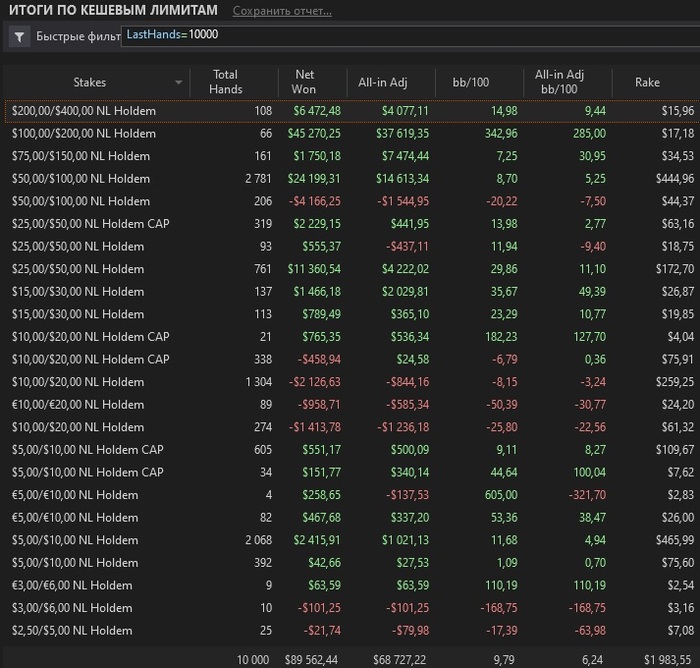This screenshot has height=668, width=700.
Task: Click the $3,00/$6,00 NL Holdem stake
Action: (x=72, y=608)
